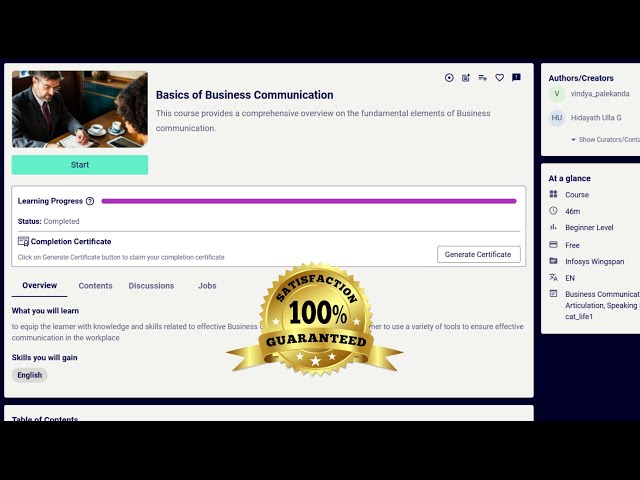Click the bar chart icon beside Beginner Level
640x480 pixels.
(x=553, y=227)
